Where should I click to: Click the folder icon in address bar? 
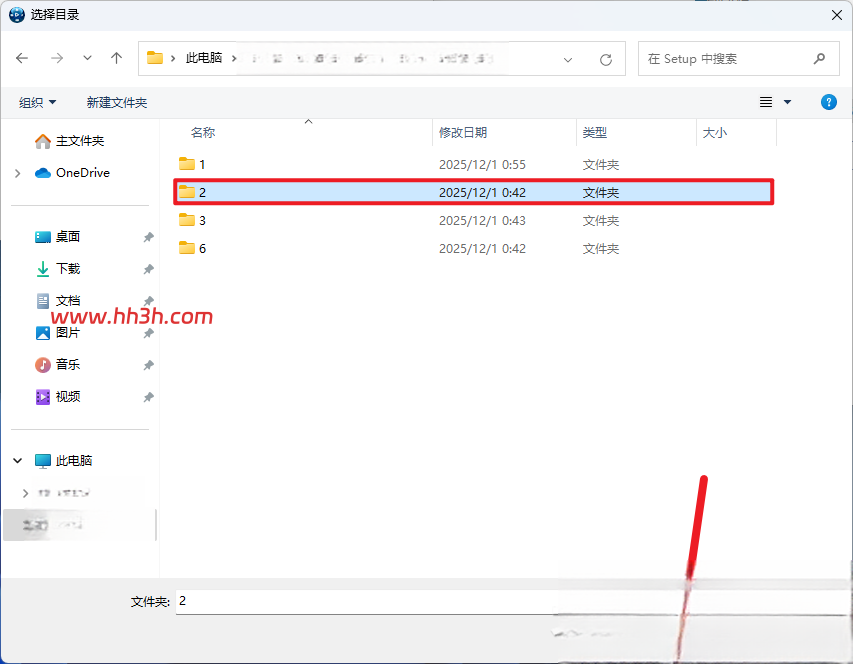155,58
